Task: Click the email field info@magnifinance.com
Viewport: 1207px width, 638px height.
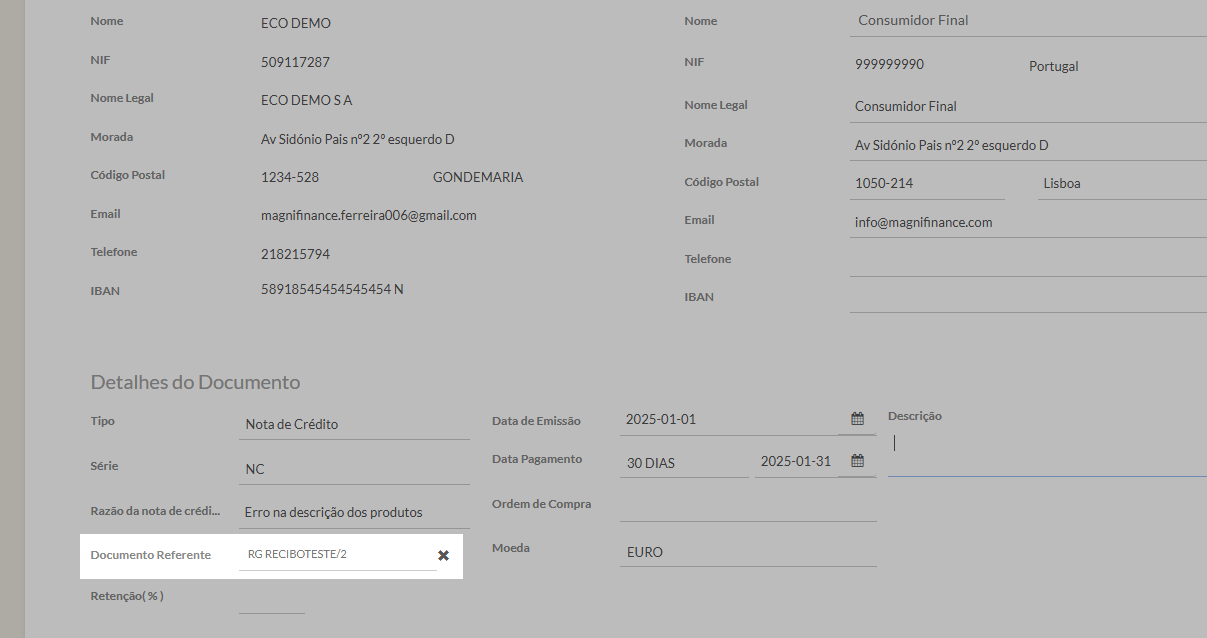Action: pyautogui.click(x=1028, y=222)
